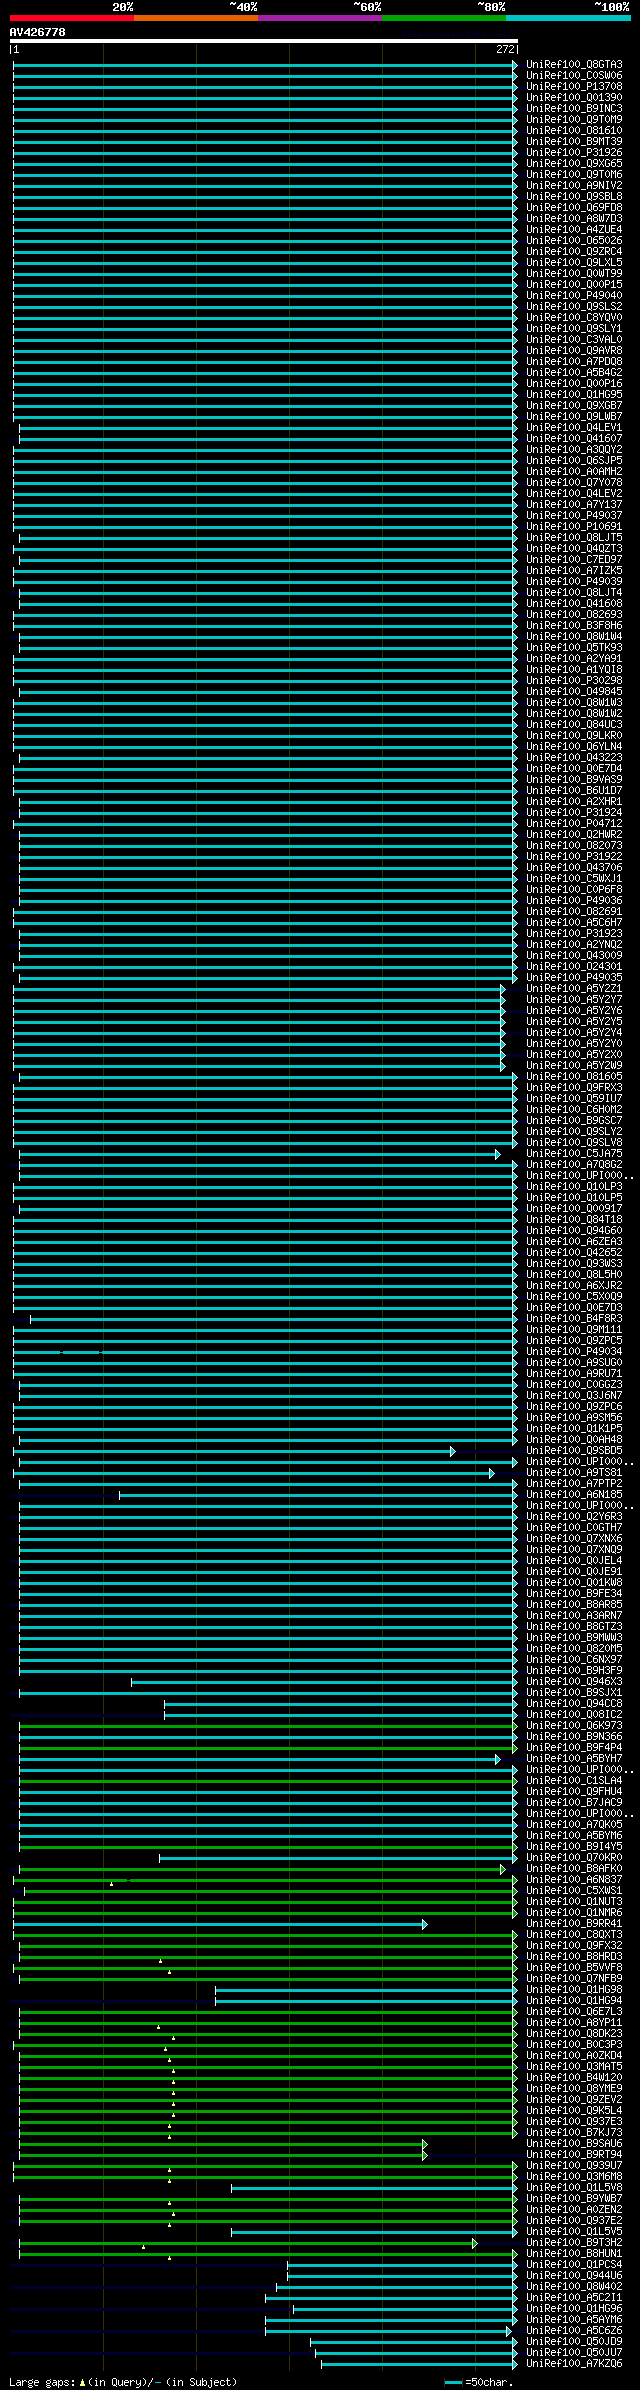Select the query name AV426778

[38, 33]
